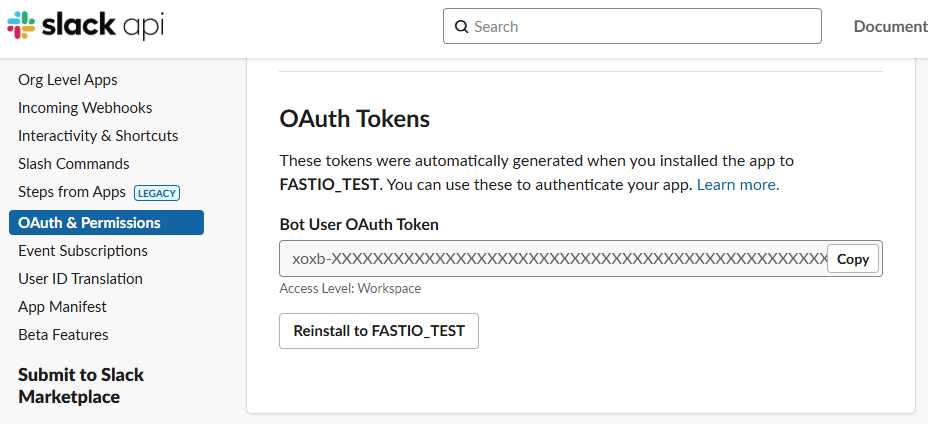
Task: Open App Manifest page
Action: pyautogui.click(x=62, y=307)
